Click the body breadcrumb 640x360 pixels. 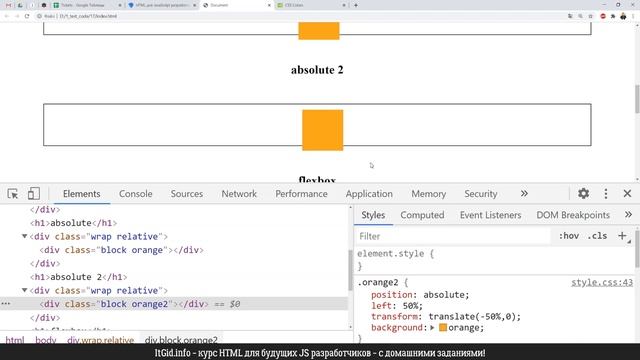[45, 340]
